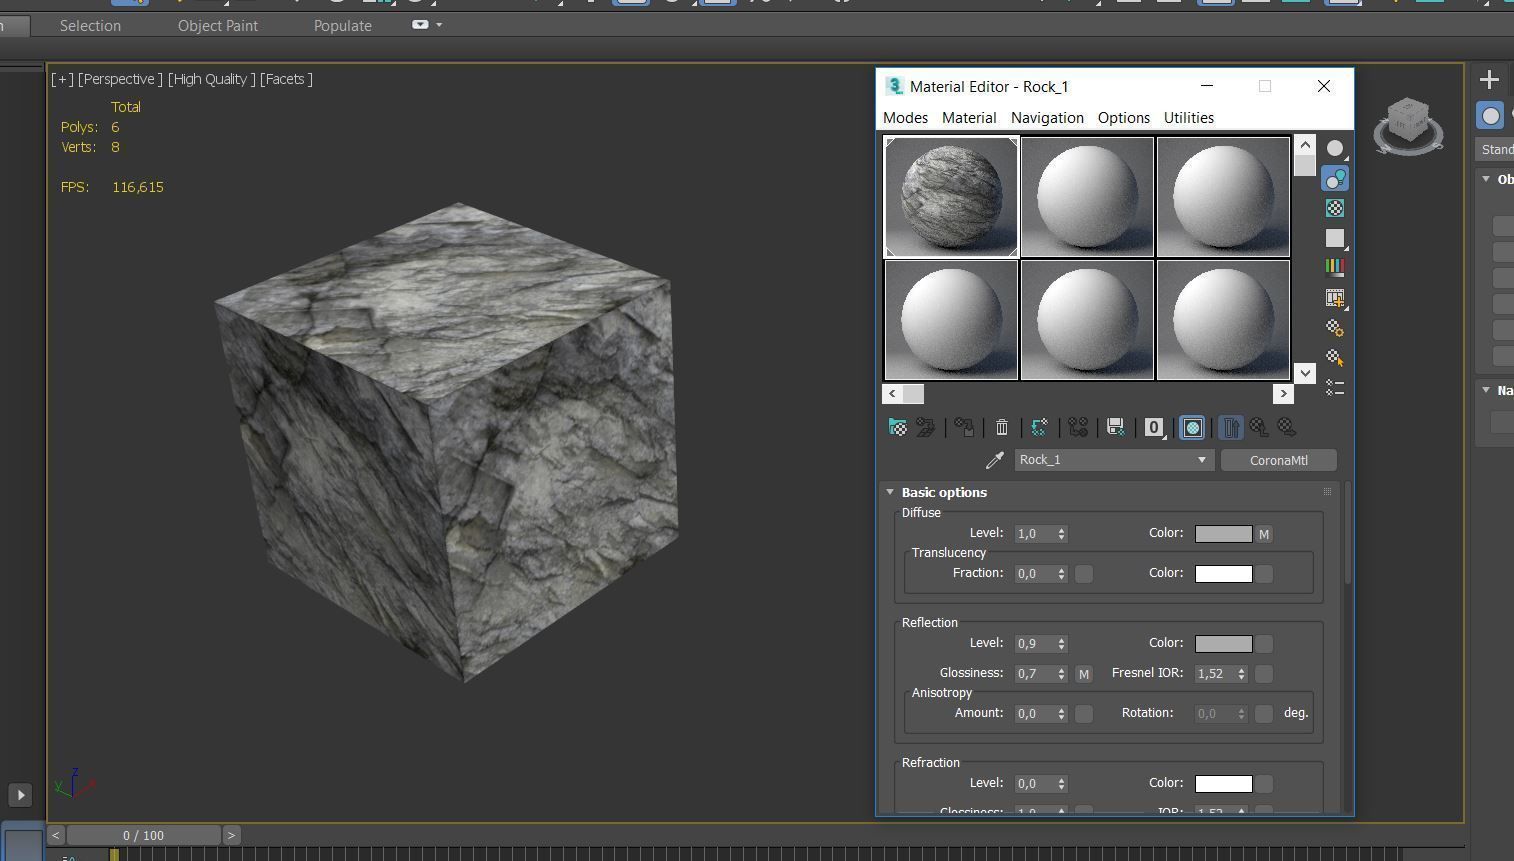Viewport: 1514px width, 861px height.
Task: Open Material/Map Navigator list icon
Action: [x=1335, y=387]
